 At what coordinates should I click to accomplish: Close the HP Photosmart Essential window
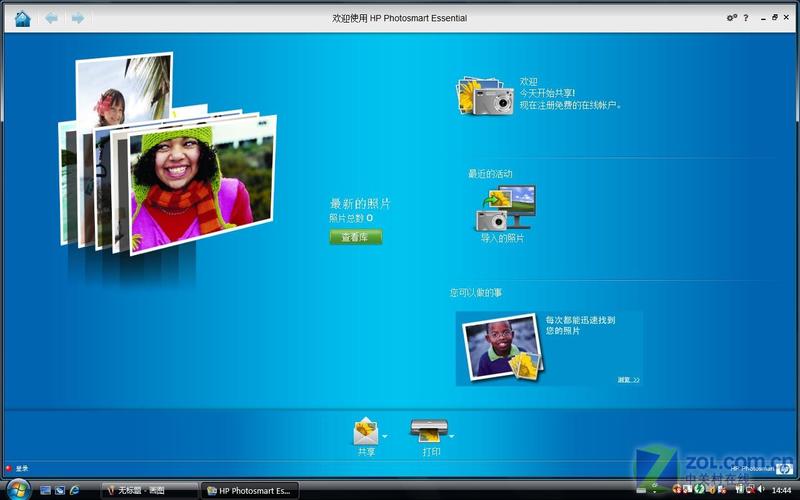[786, 17]
